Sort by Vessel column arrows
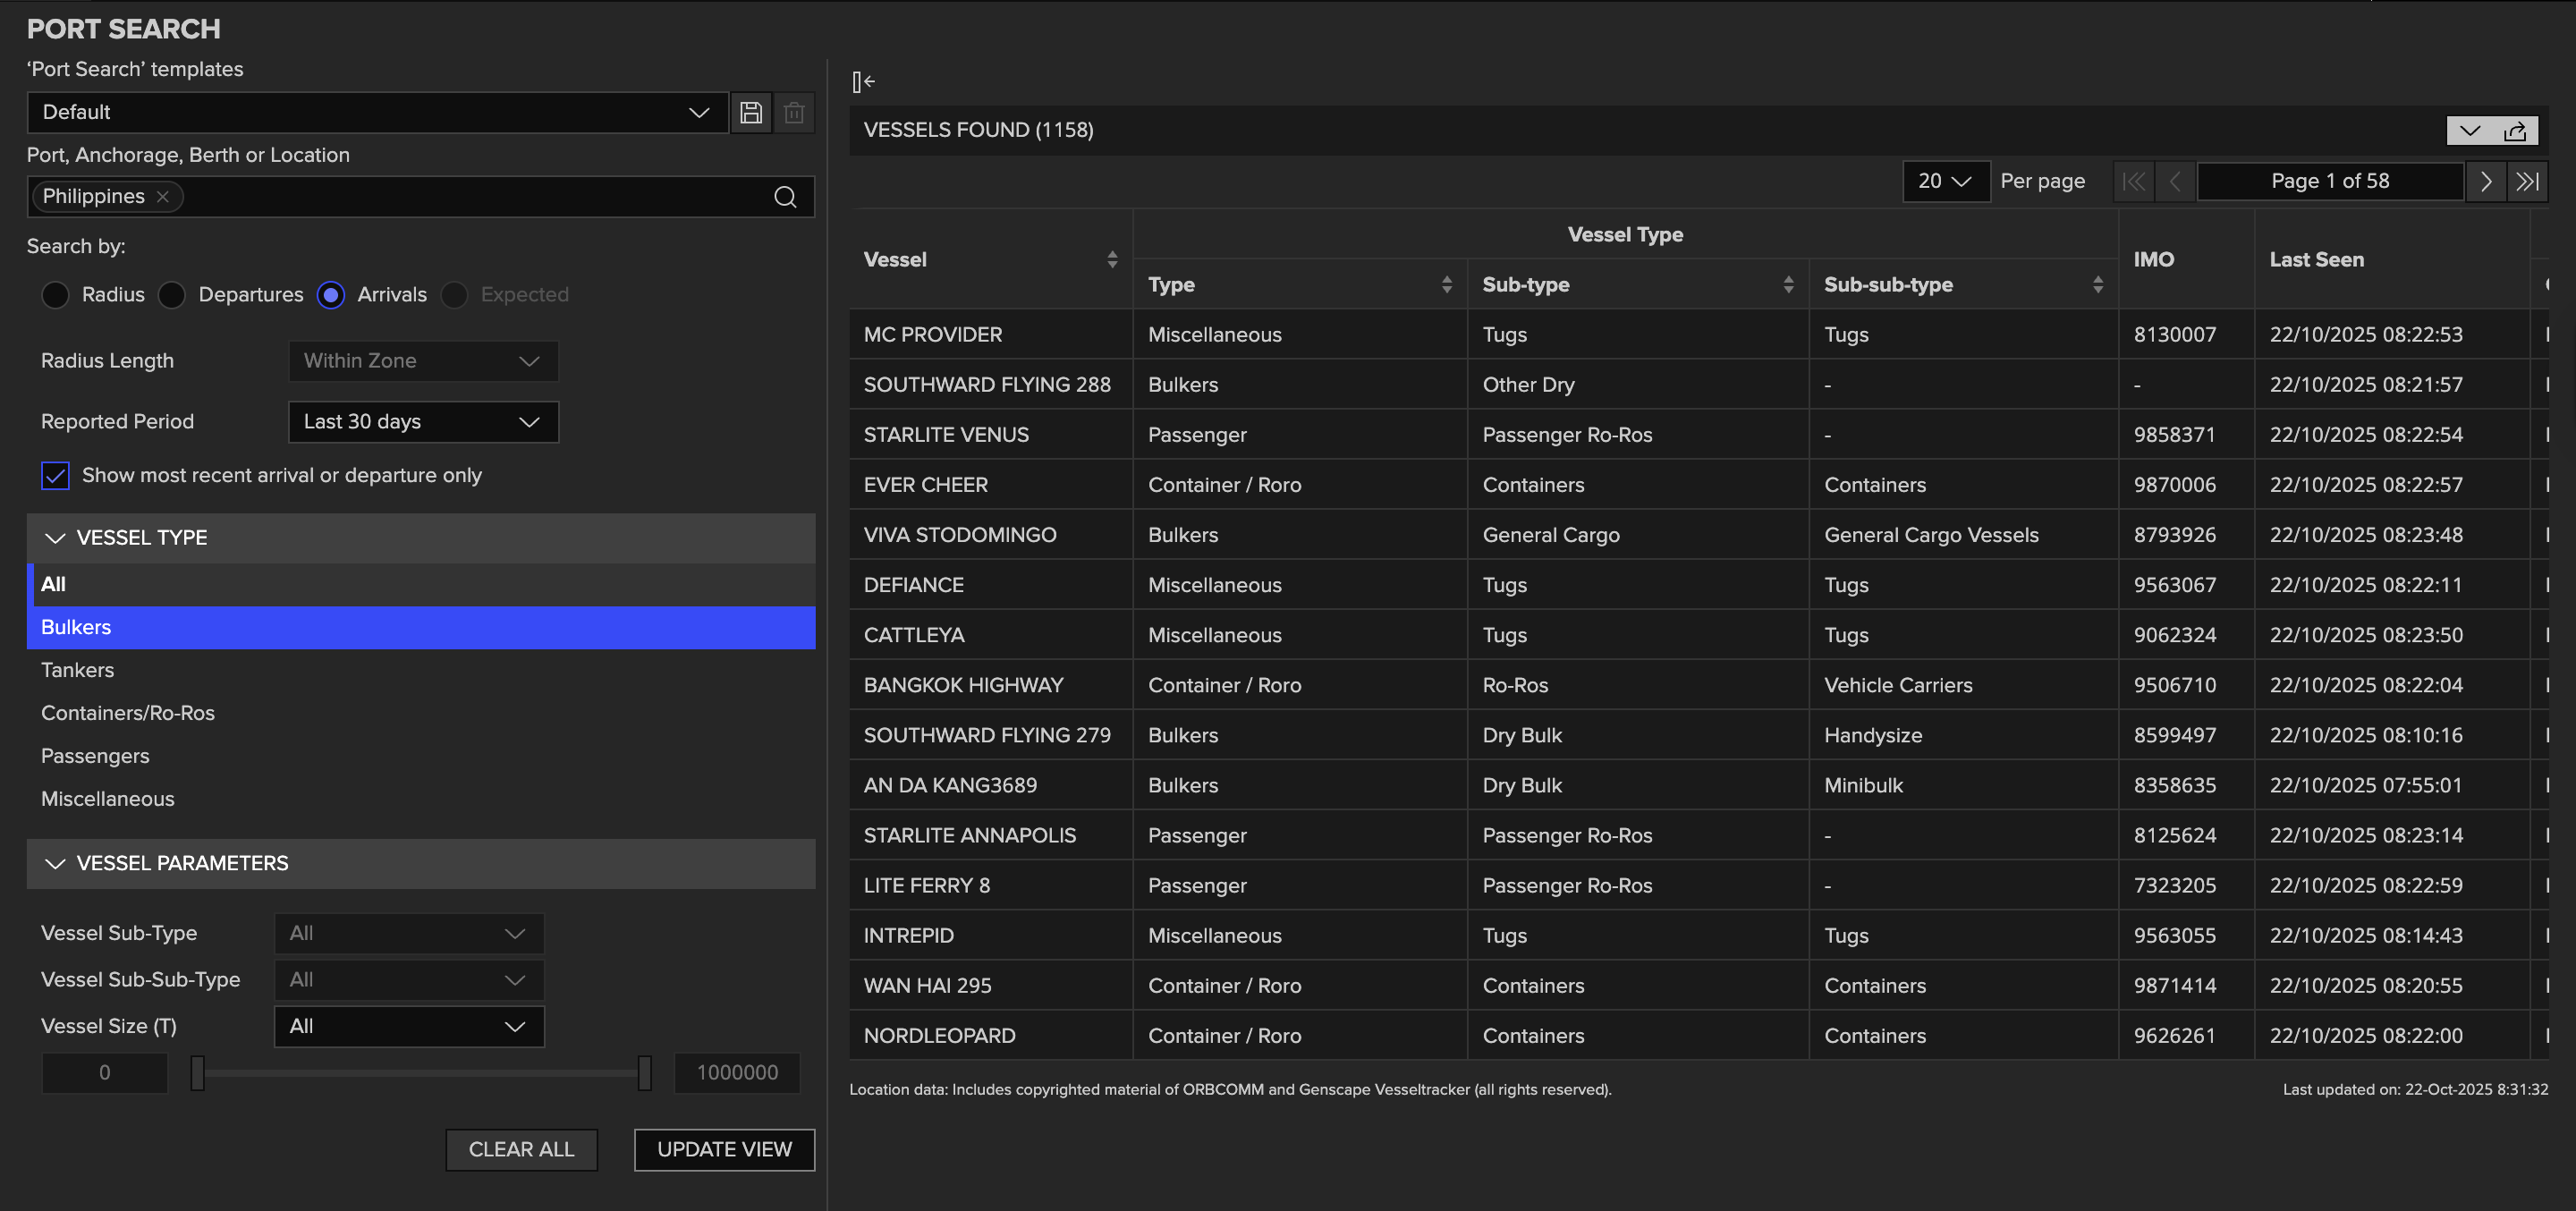The width and height of the screenshot is (2576, 1211). (1112, 260)
